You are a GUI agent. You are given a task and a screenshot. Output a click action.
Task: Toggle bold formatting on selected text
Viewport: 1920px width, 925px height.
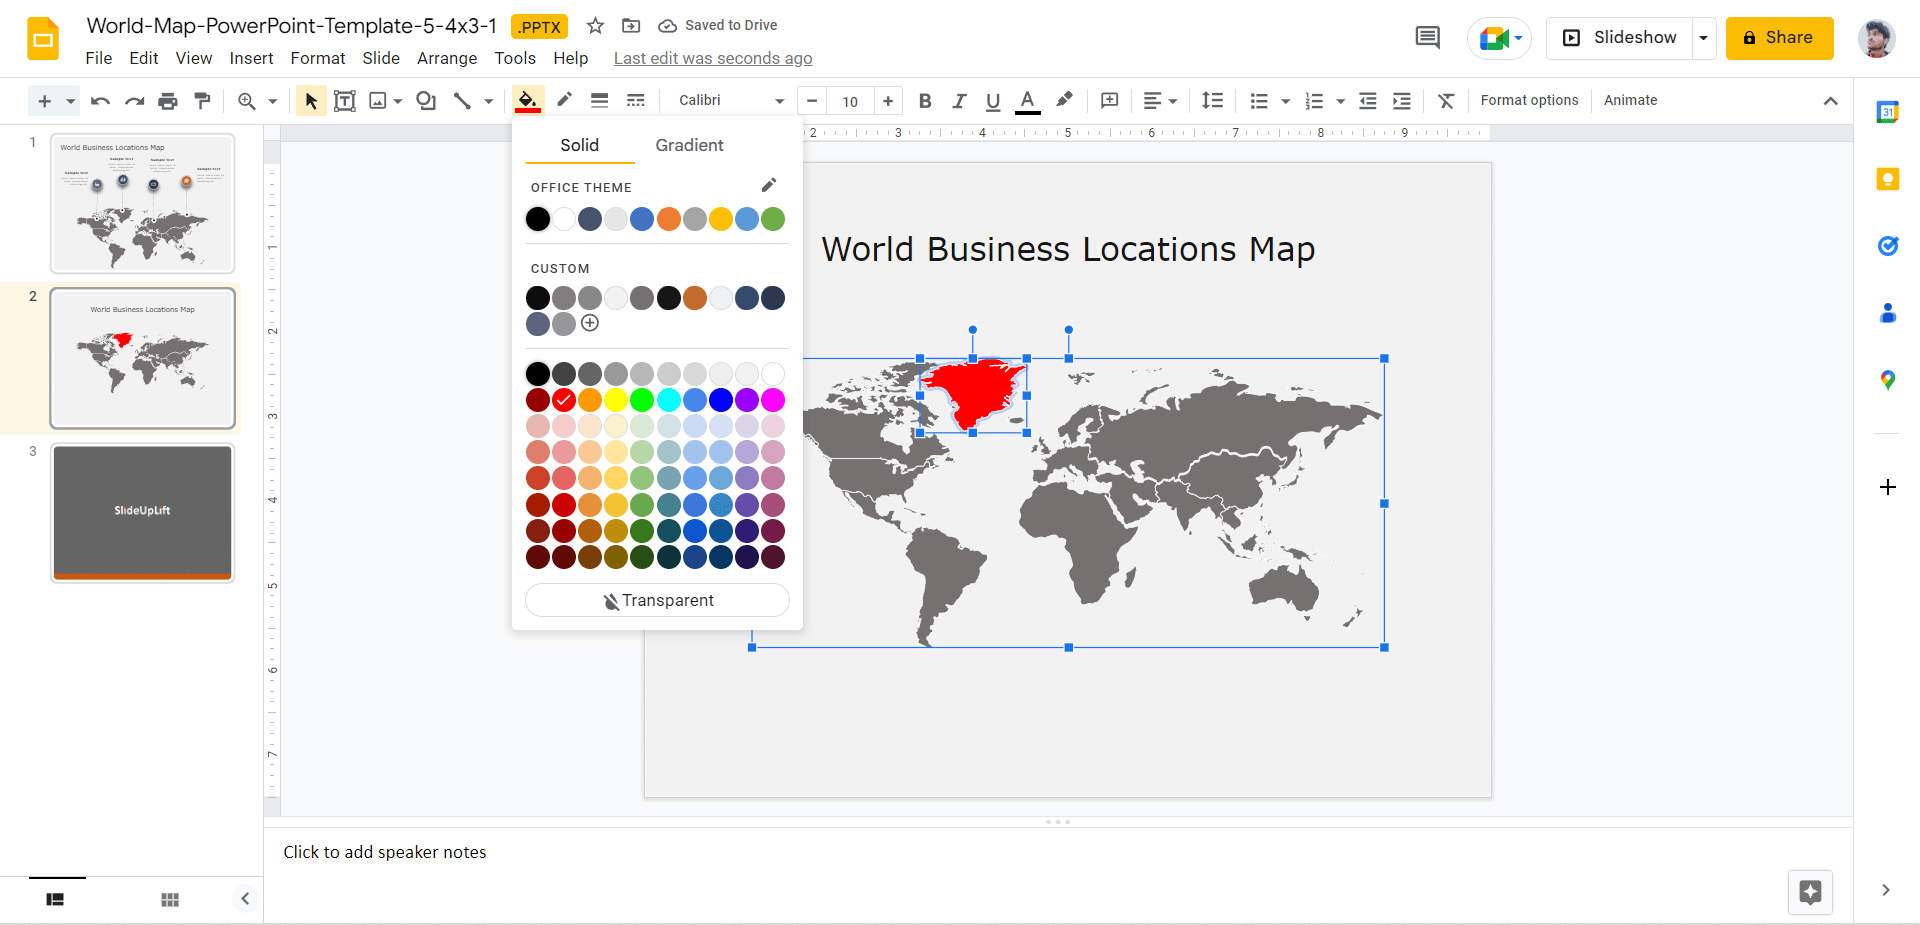(x=924, y=100)
